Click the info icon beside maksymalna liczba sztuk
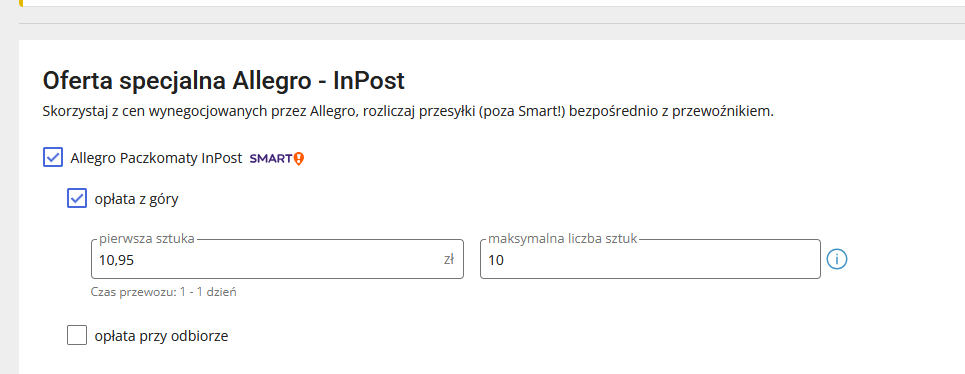The width and height of the screenshot is (965, 374). [x=836, y=259]
